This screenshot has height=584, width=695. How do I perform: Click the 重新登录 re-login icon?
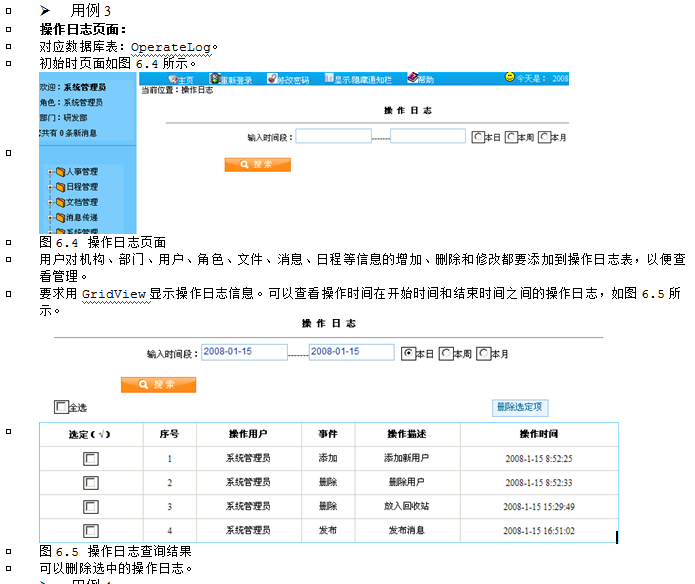[x=215, y=79]
